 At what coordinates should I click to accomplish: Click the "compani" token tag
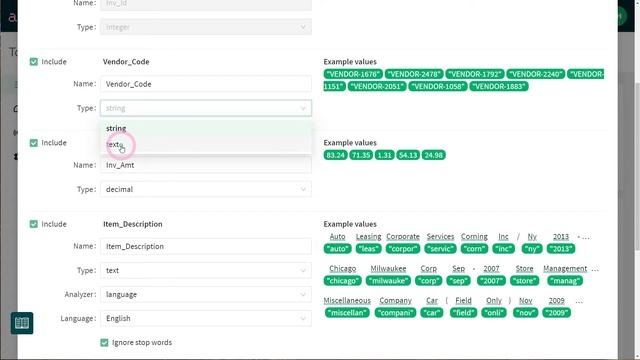[396, 313]
